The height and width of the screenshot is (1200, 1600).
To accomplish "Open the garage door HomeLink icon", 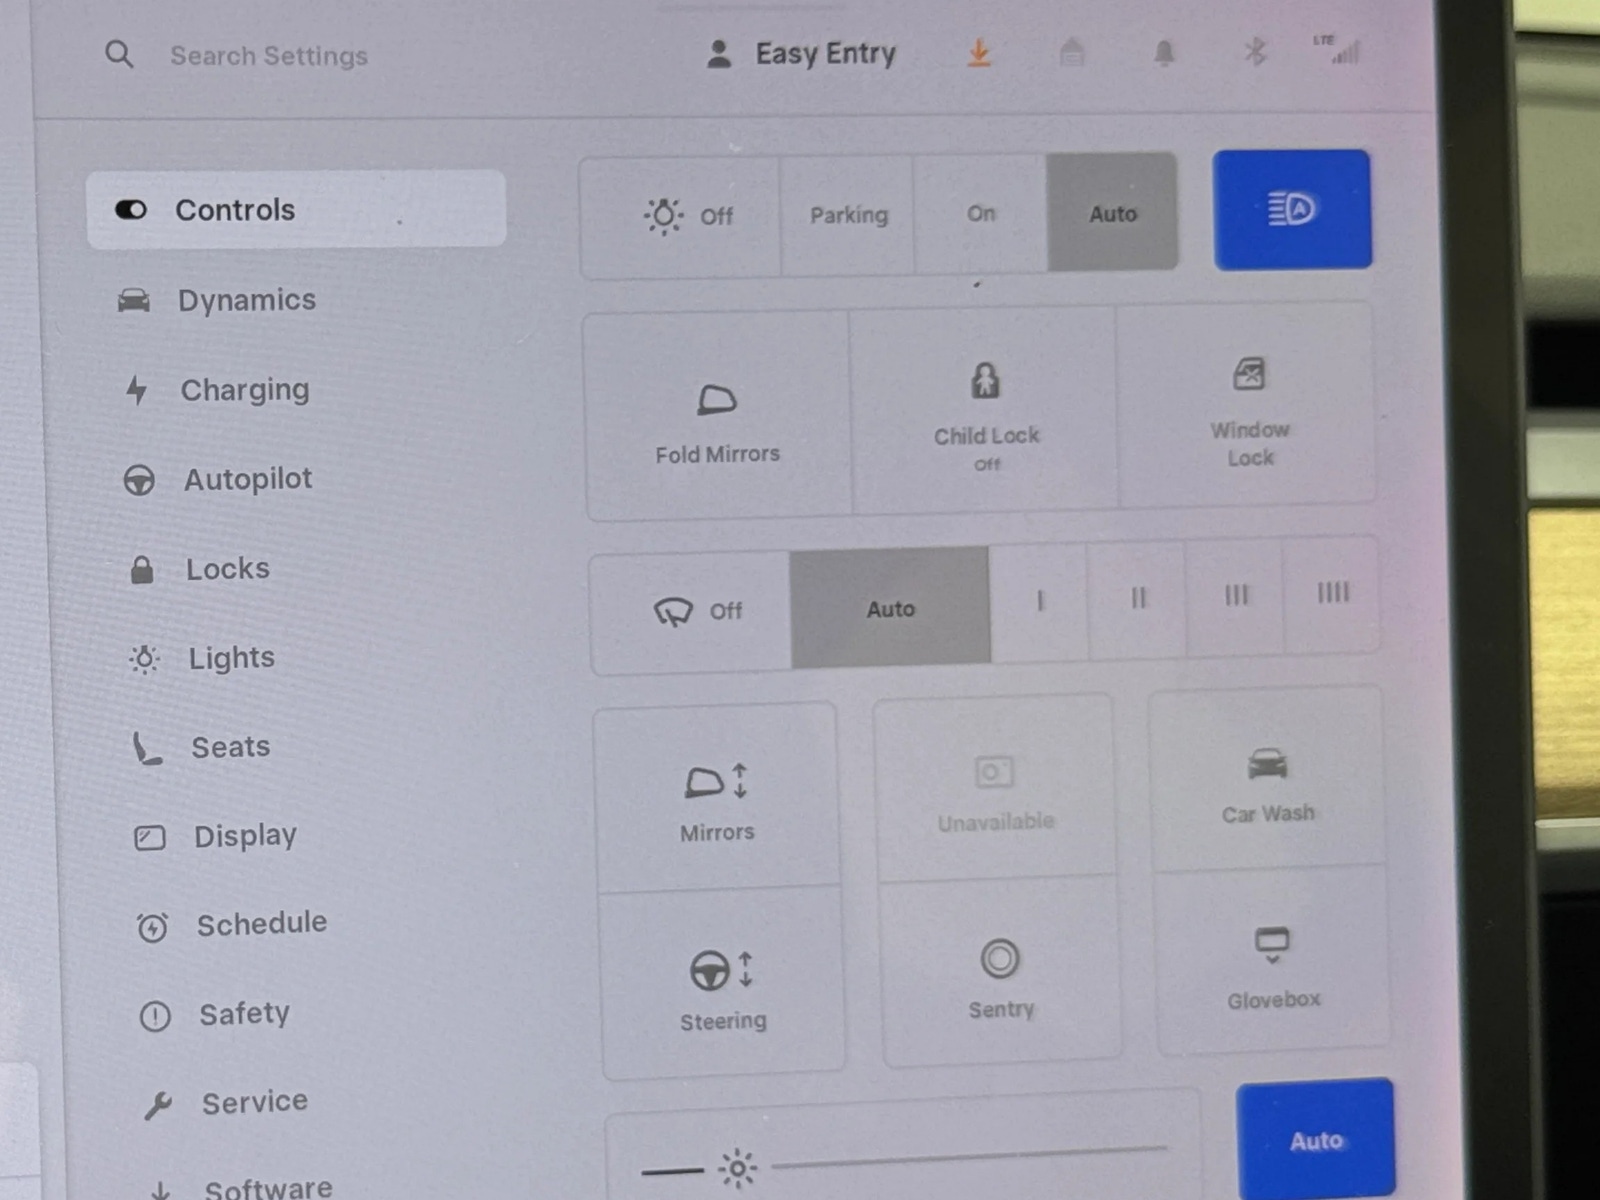I will click(x=1071, y=52).
